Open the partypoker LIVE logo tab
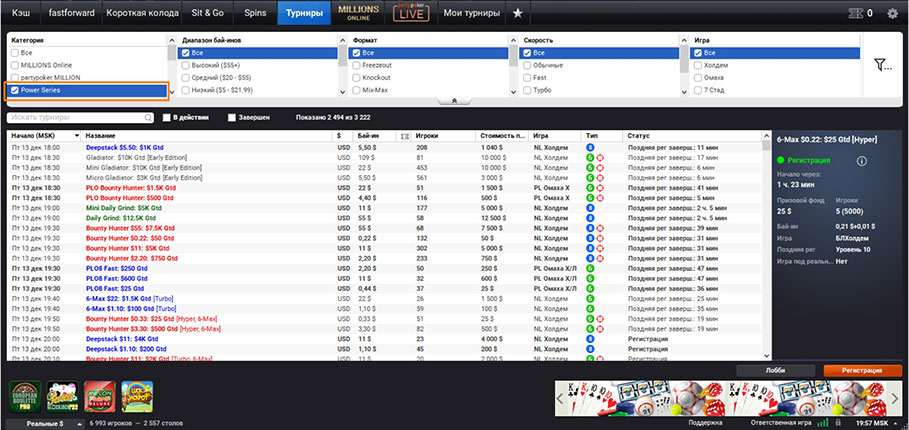909x430 pixels. [410, 13]
